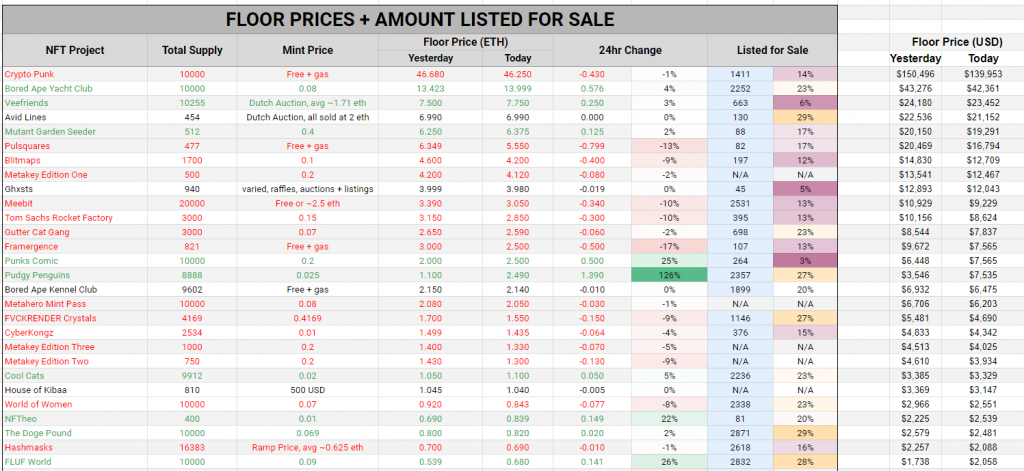Click the 'Bored Ape Yacht Club' cell
The width and height of the screenshot is (1024, 471).
pyautogui.click(x=75, y=89)
